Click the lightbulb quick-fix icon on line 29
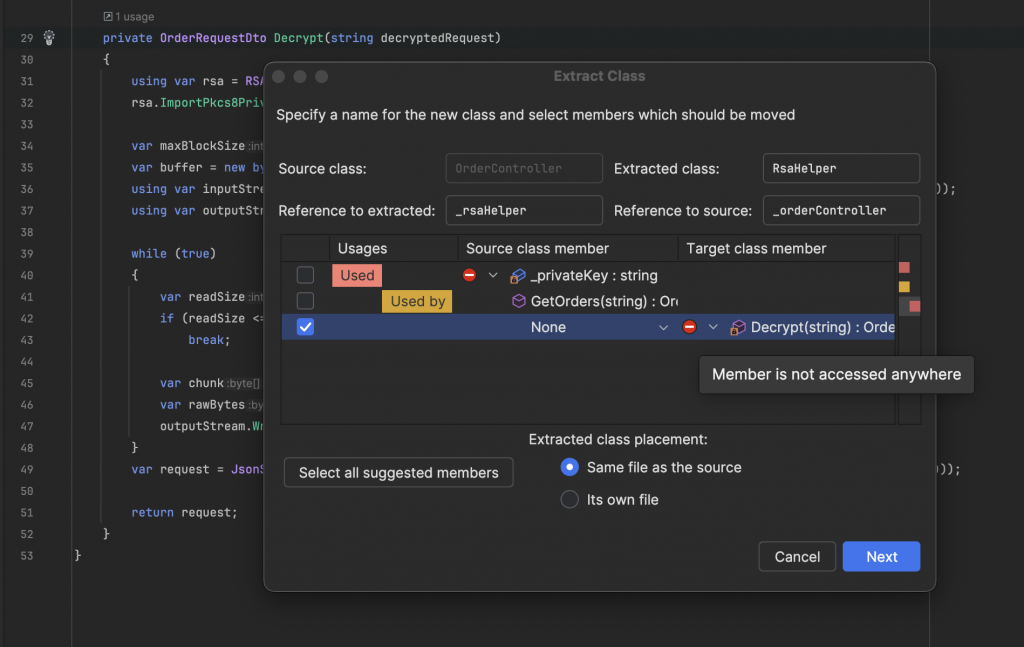Viewport: 1024px width, 647px height. pos(49,38)
